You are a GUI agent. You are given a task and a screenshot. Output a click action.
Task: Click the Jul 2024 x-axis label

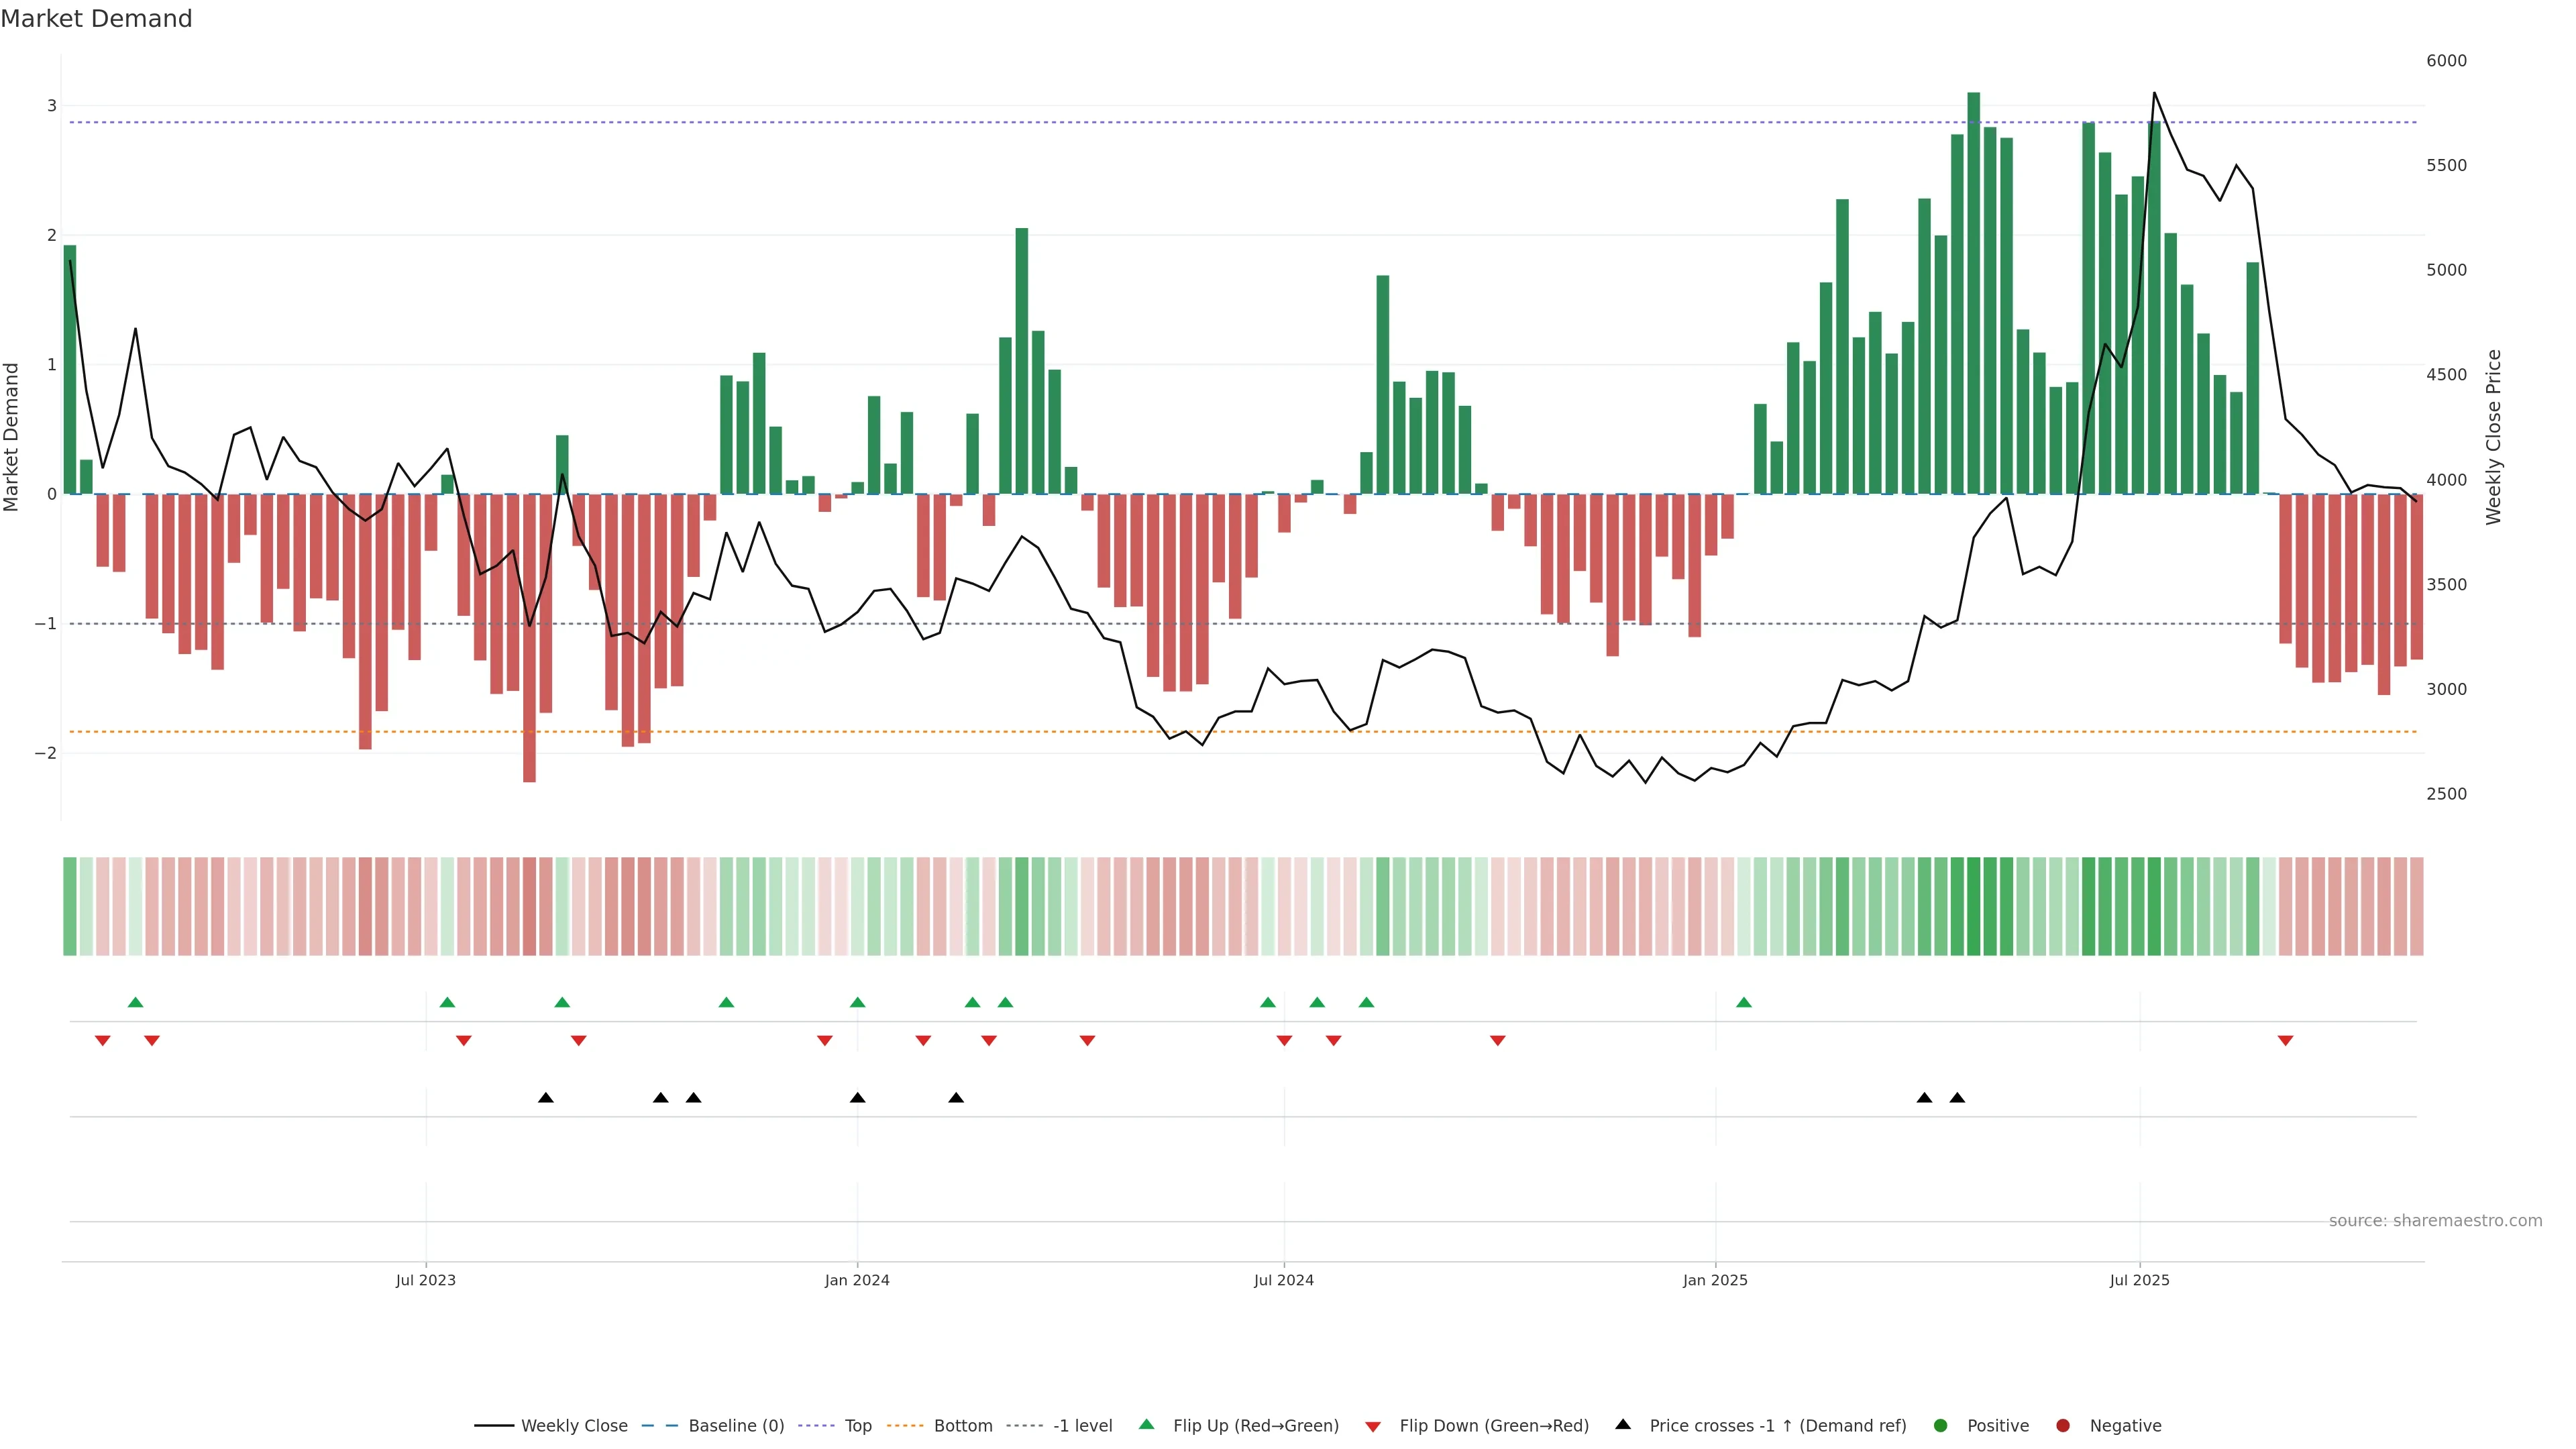click(1284, 1280)
